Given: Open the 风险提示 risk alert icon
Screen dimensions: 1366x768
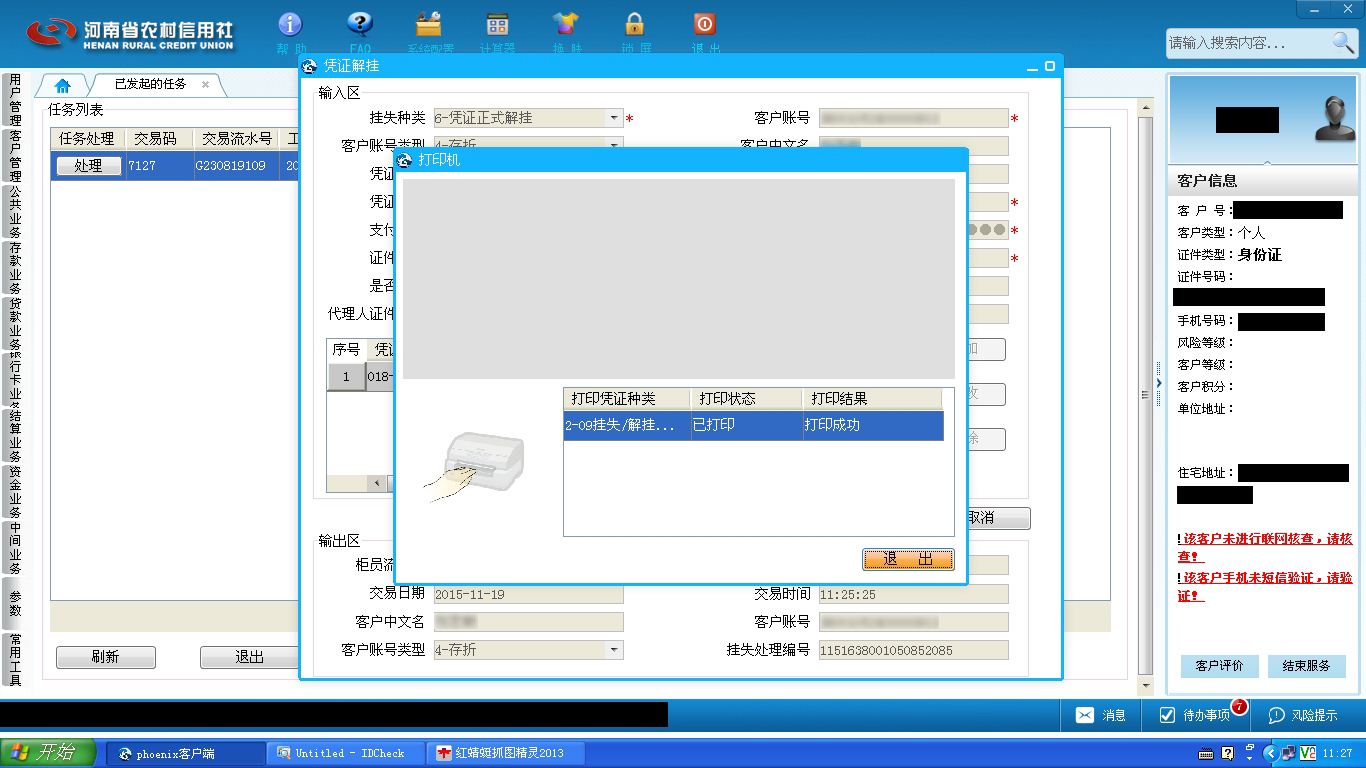Looking at the screenshot, I should point(1303,715).
